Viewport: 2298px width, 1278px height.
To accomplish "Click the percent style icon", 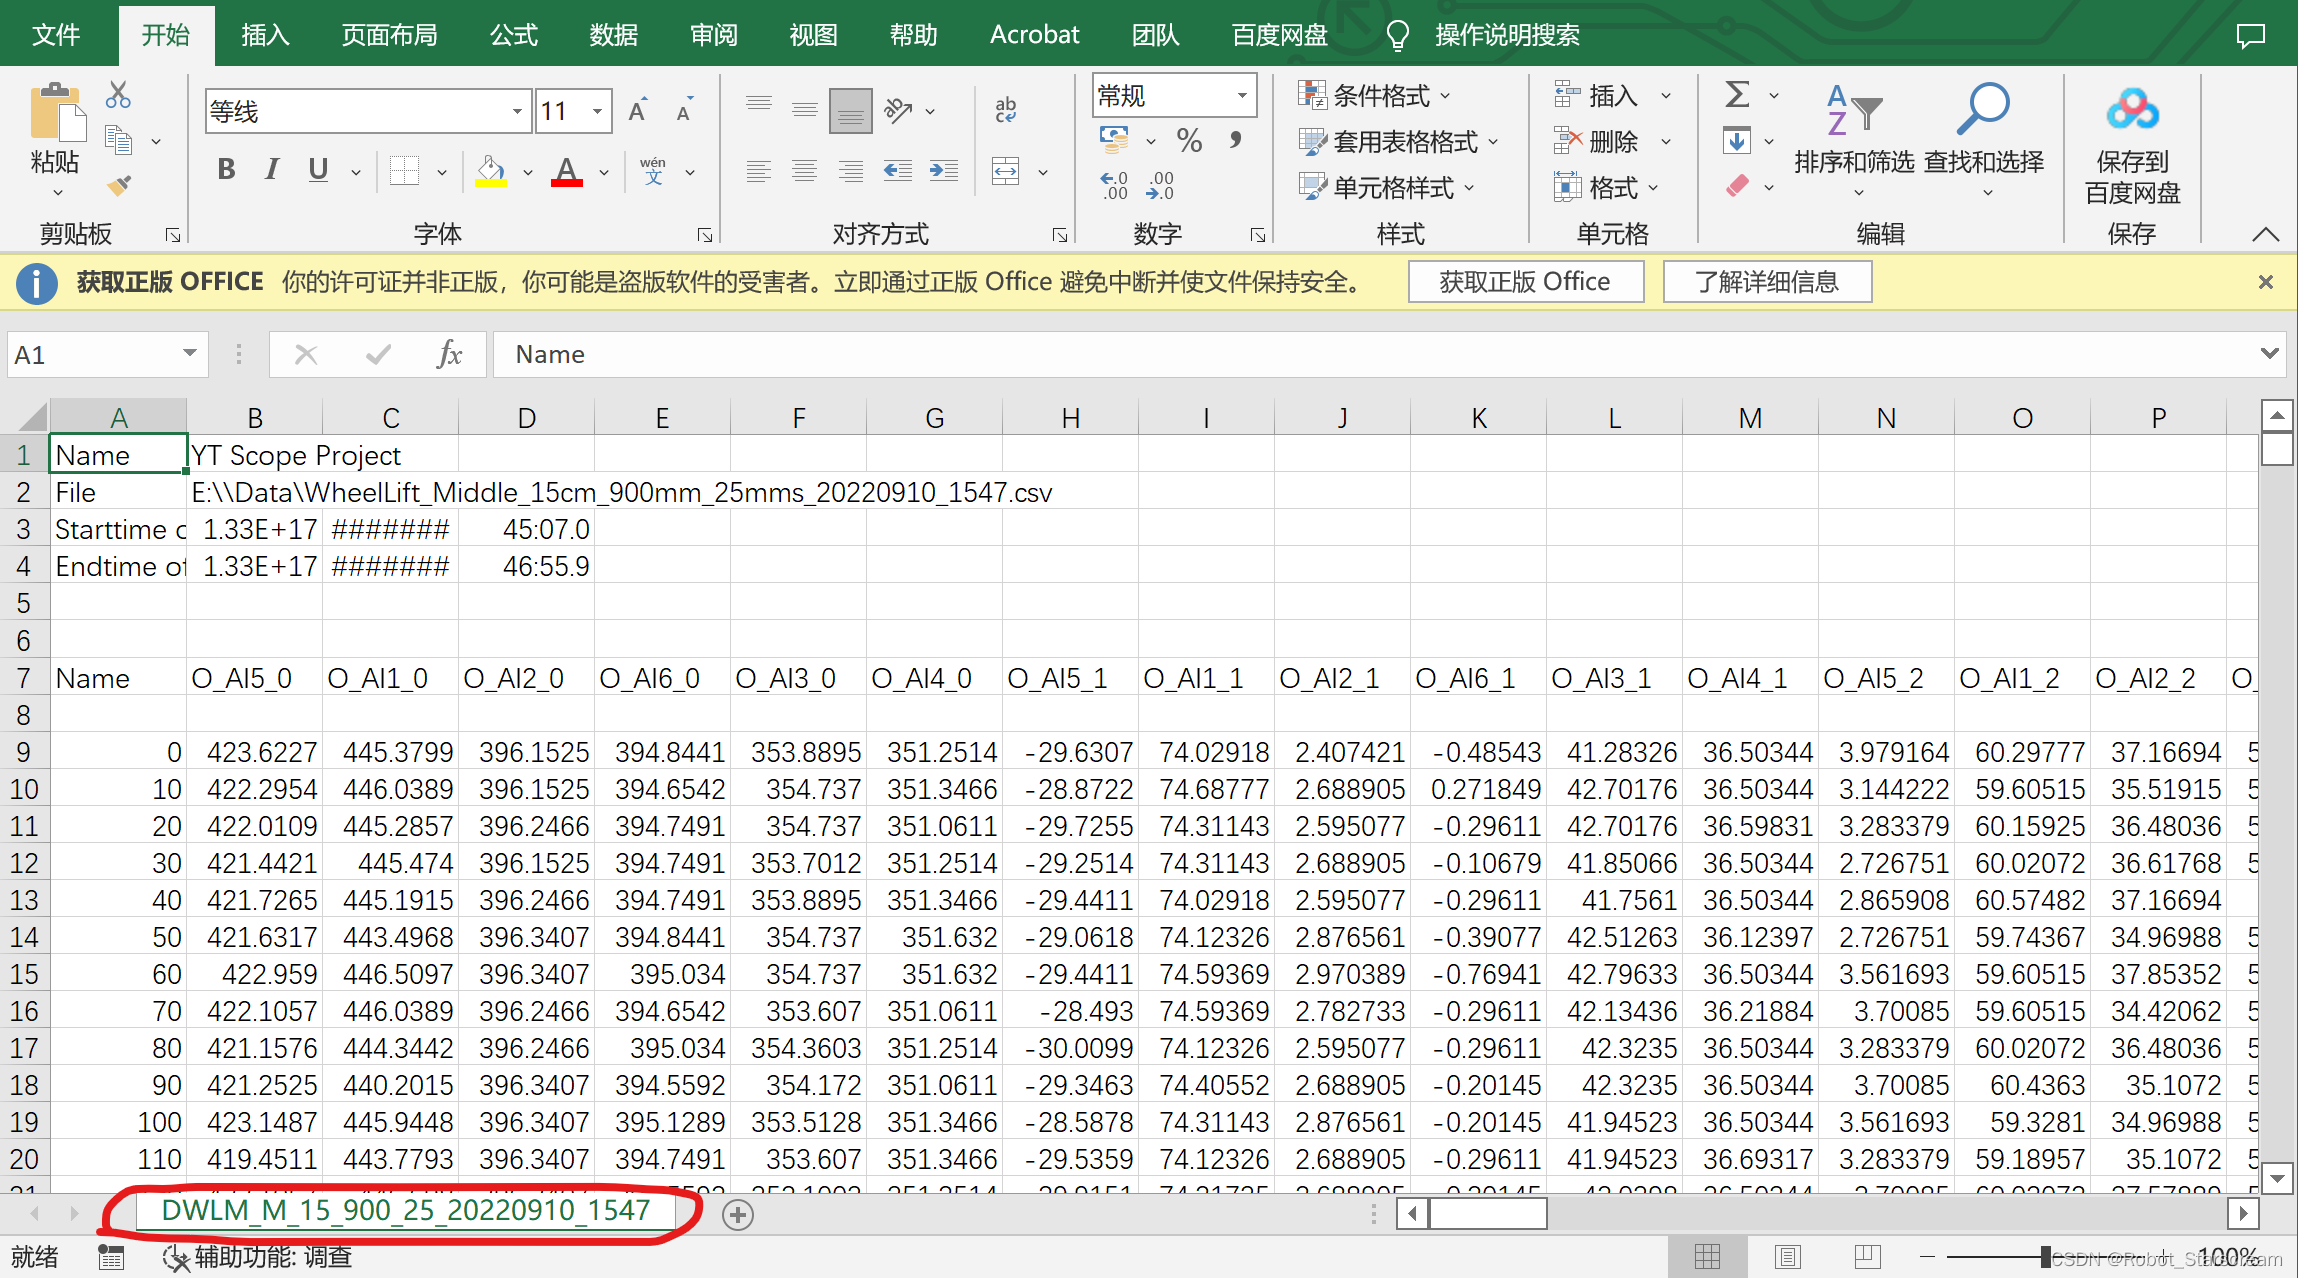I will 1189,140.
